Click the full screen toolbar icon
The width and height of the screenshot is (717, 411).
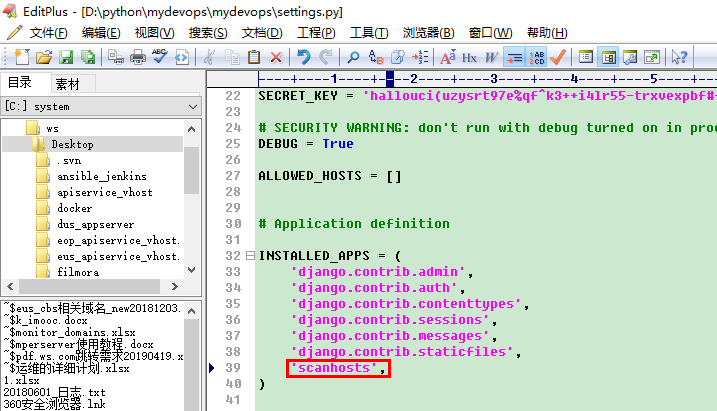click(x=652, y=57)
